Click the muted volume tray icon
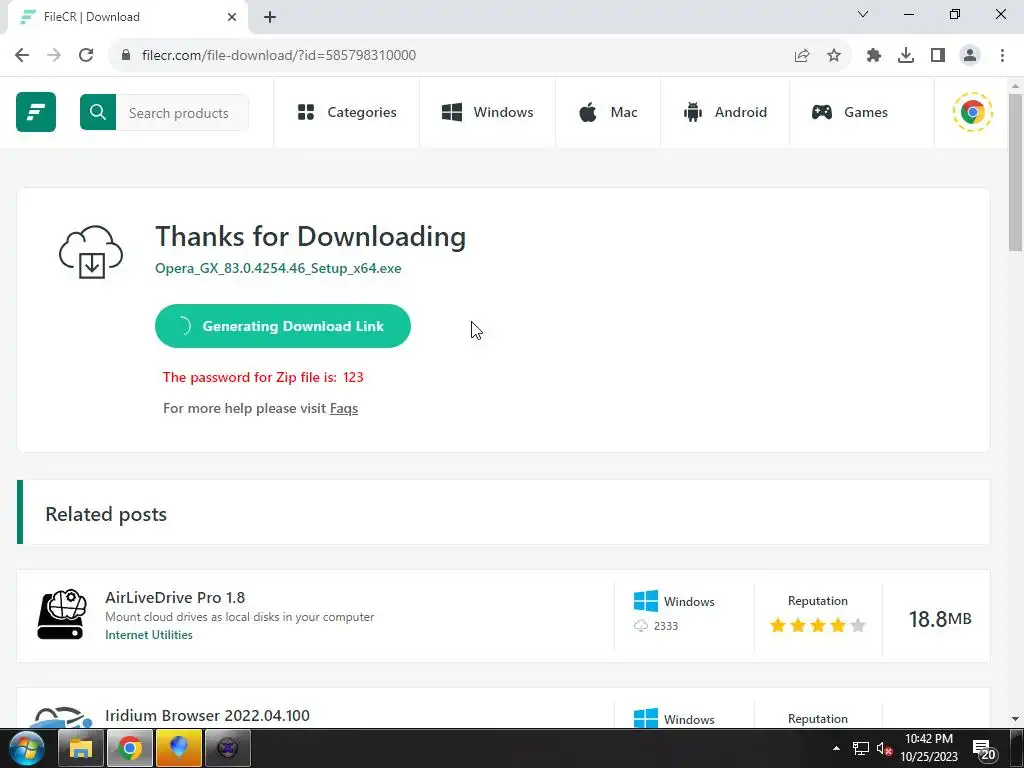This screenshot has height=768, width=1024. [884, 748]
